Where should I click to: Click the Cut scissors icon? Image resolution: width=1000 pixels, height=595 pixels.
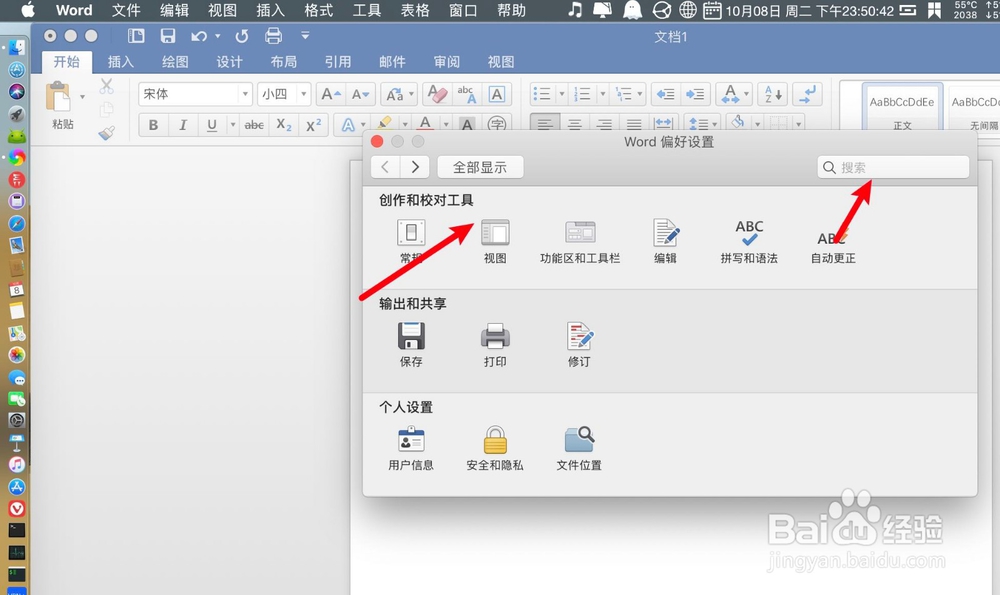[x=107, y=85]
